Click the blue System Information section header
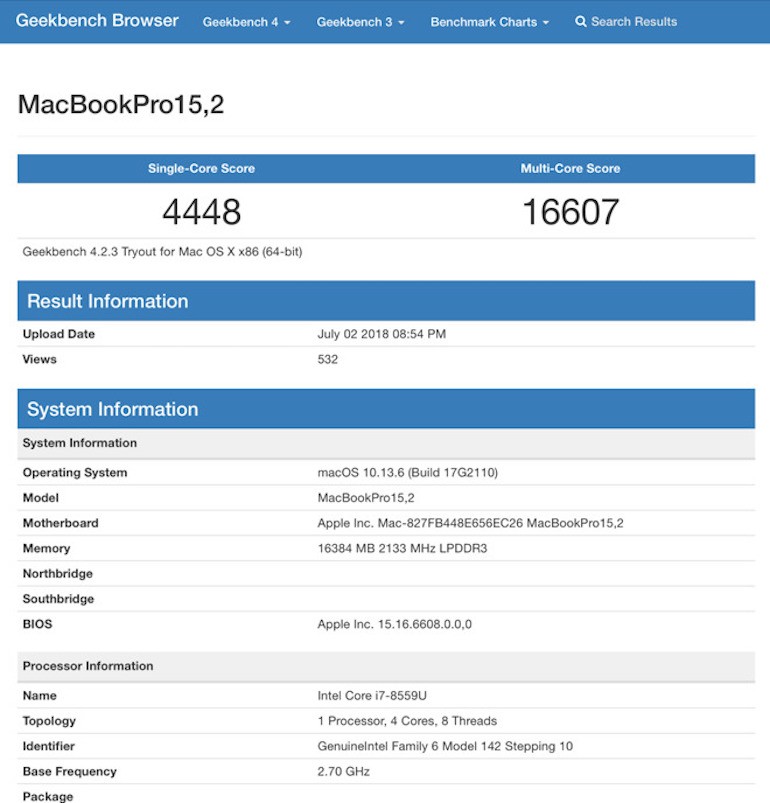 click(x=112, y=409)
